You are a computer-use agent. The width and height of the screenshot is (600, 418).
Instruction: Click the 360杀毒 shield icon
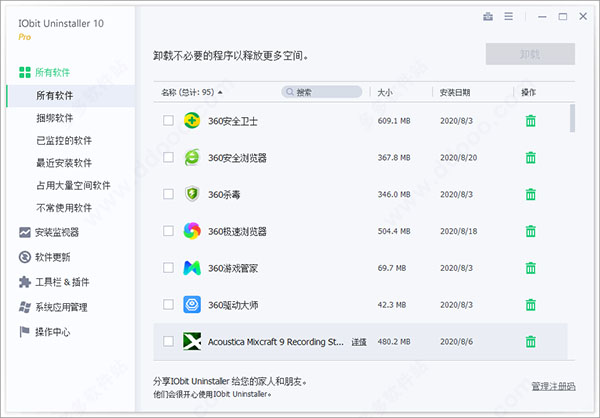tap(192, 194)
